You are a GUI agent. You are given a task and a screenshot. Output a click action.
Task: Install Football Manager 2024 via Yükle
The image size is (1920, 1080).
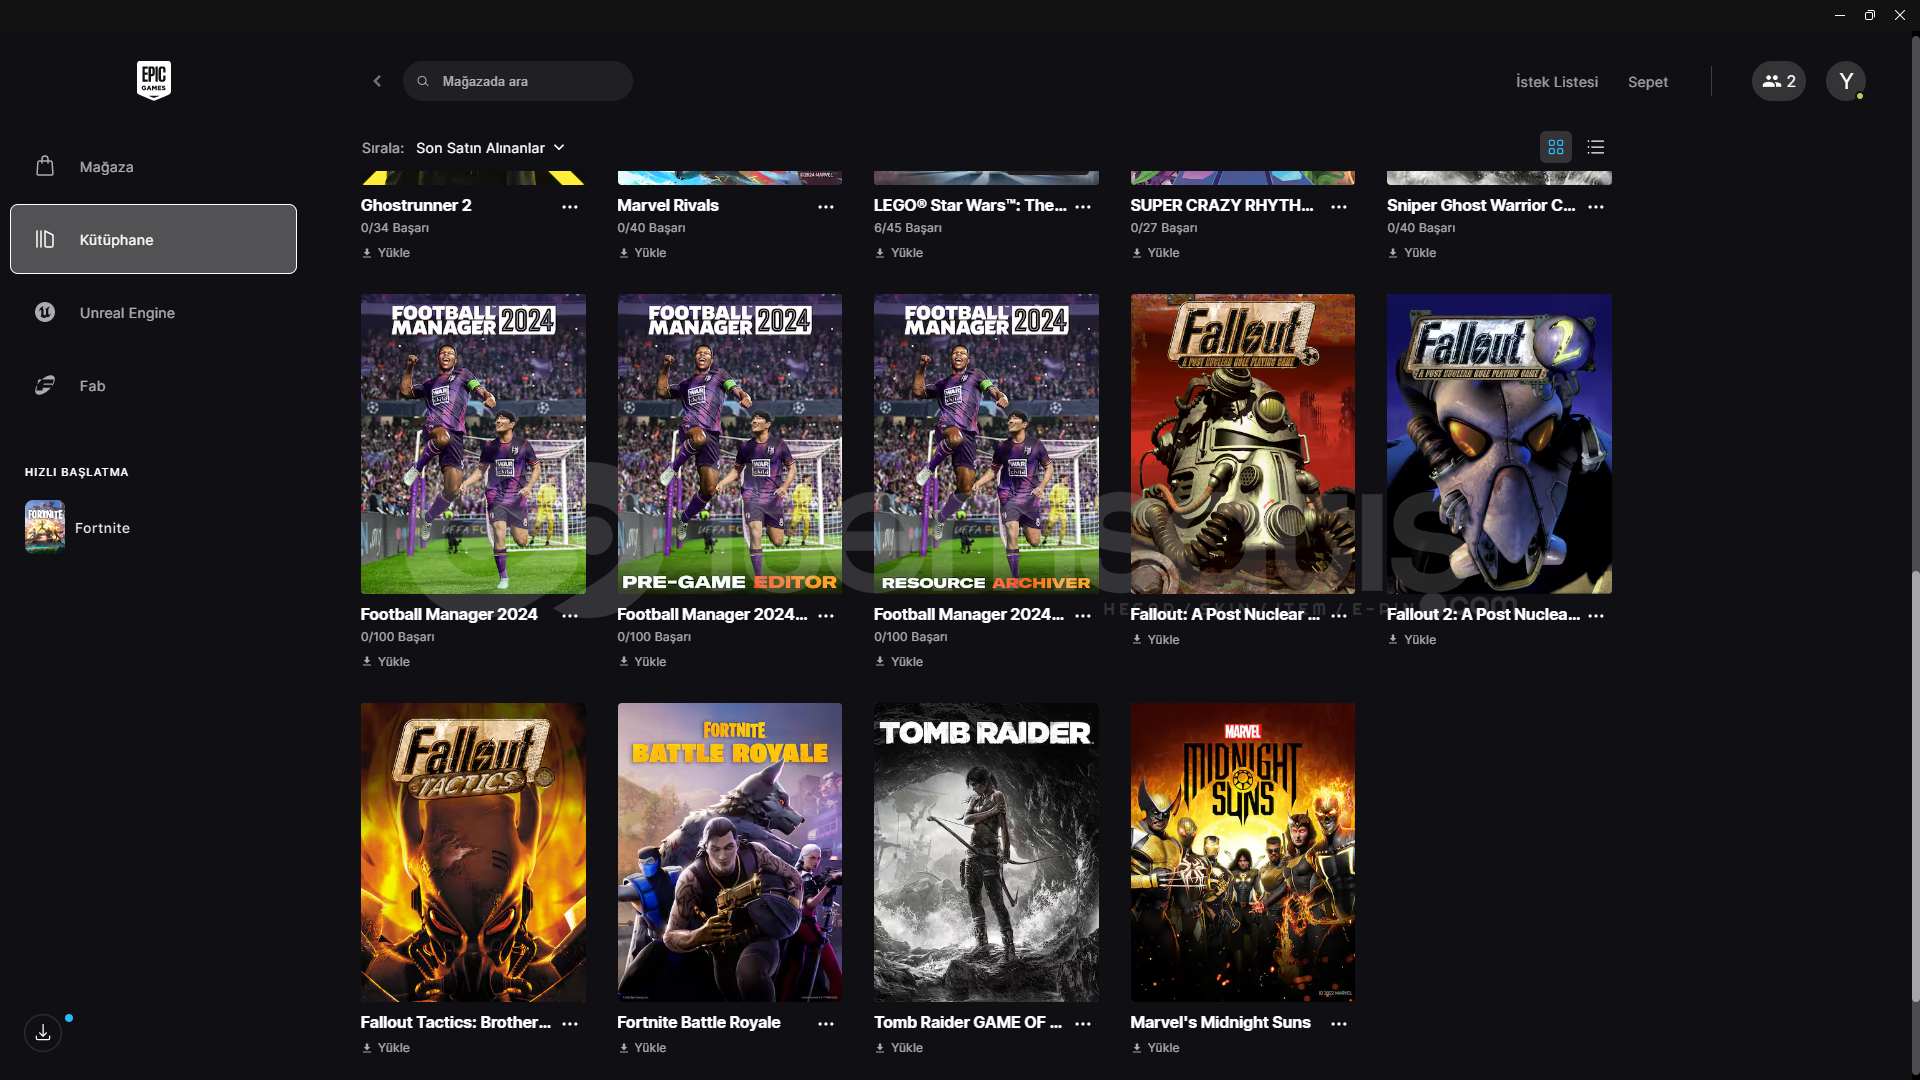pos(386,662)
